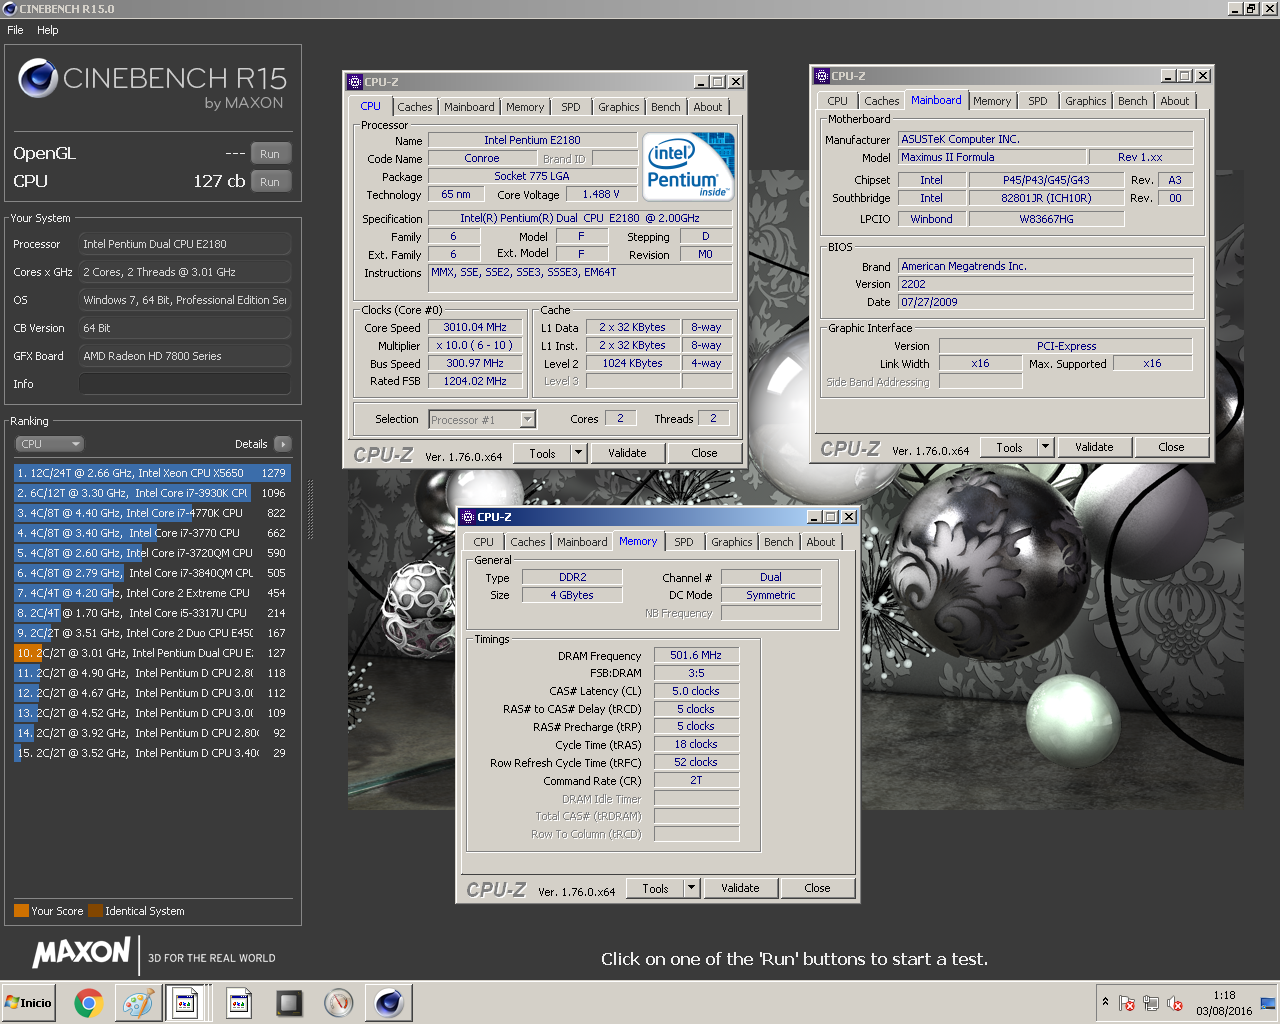Open the date and time clock
The image size is (1280, 1024).
point(1224,1003)
